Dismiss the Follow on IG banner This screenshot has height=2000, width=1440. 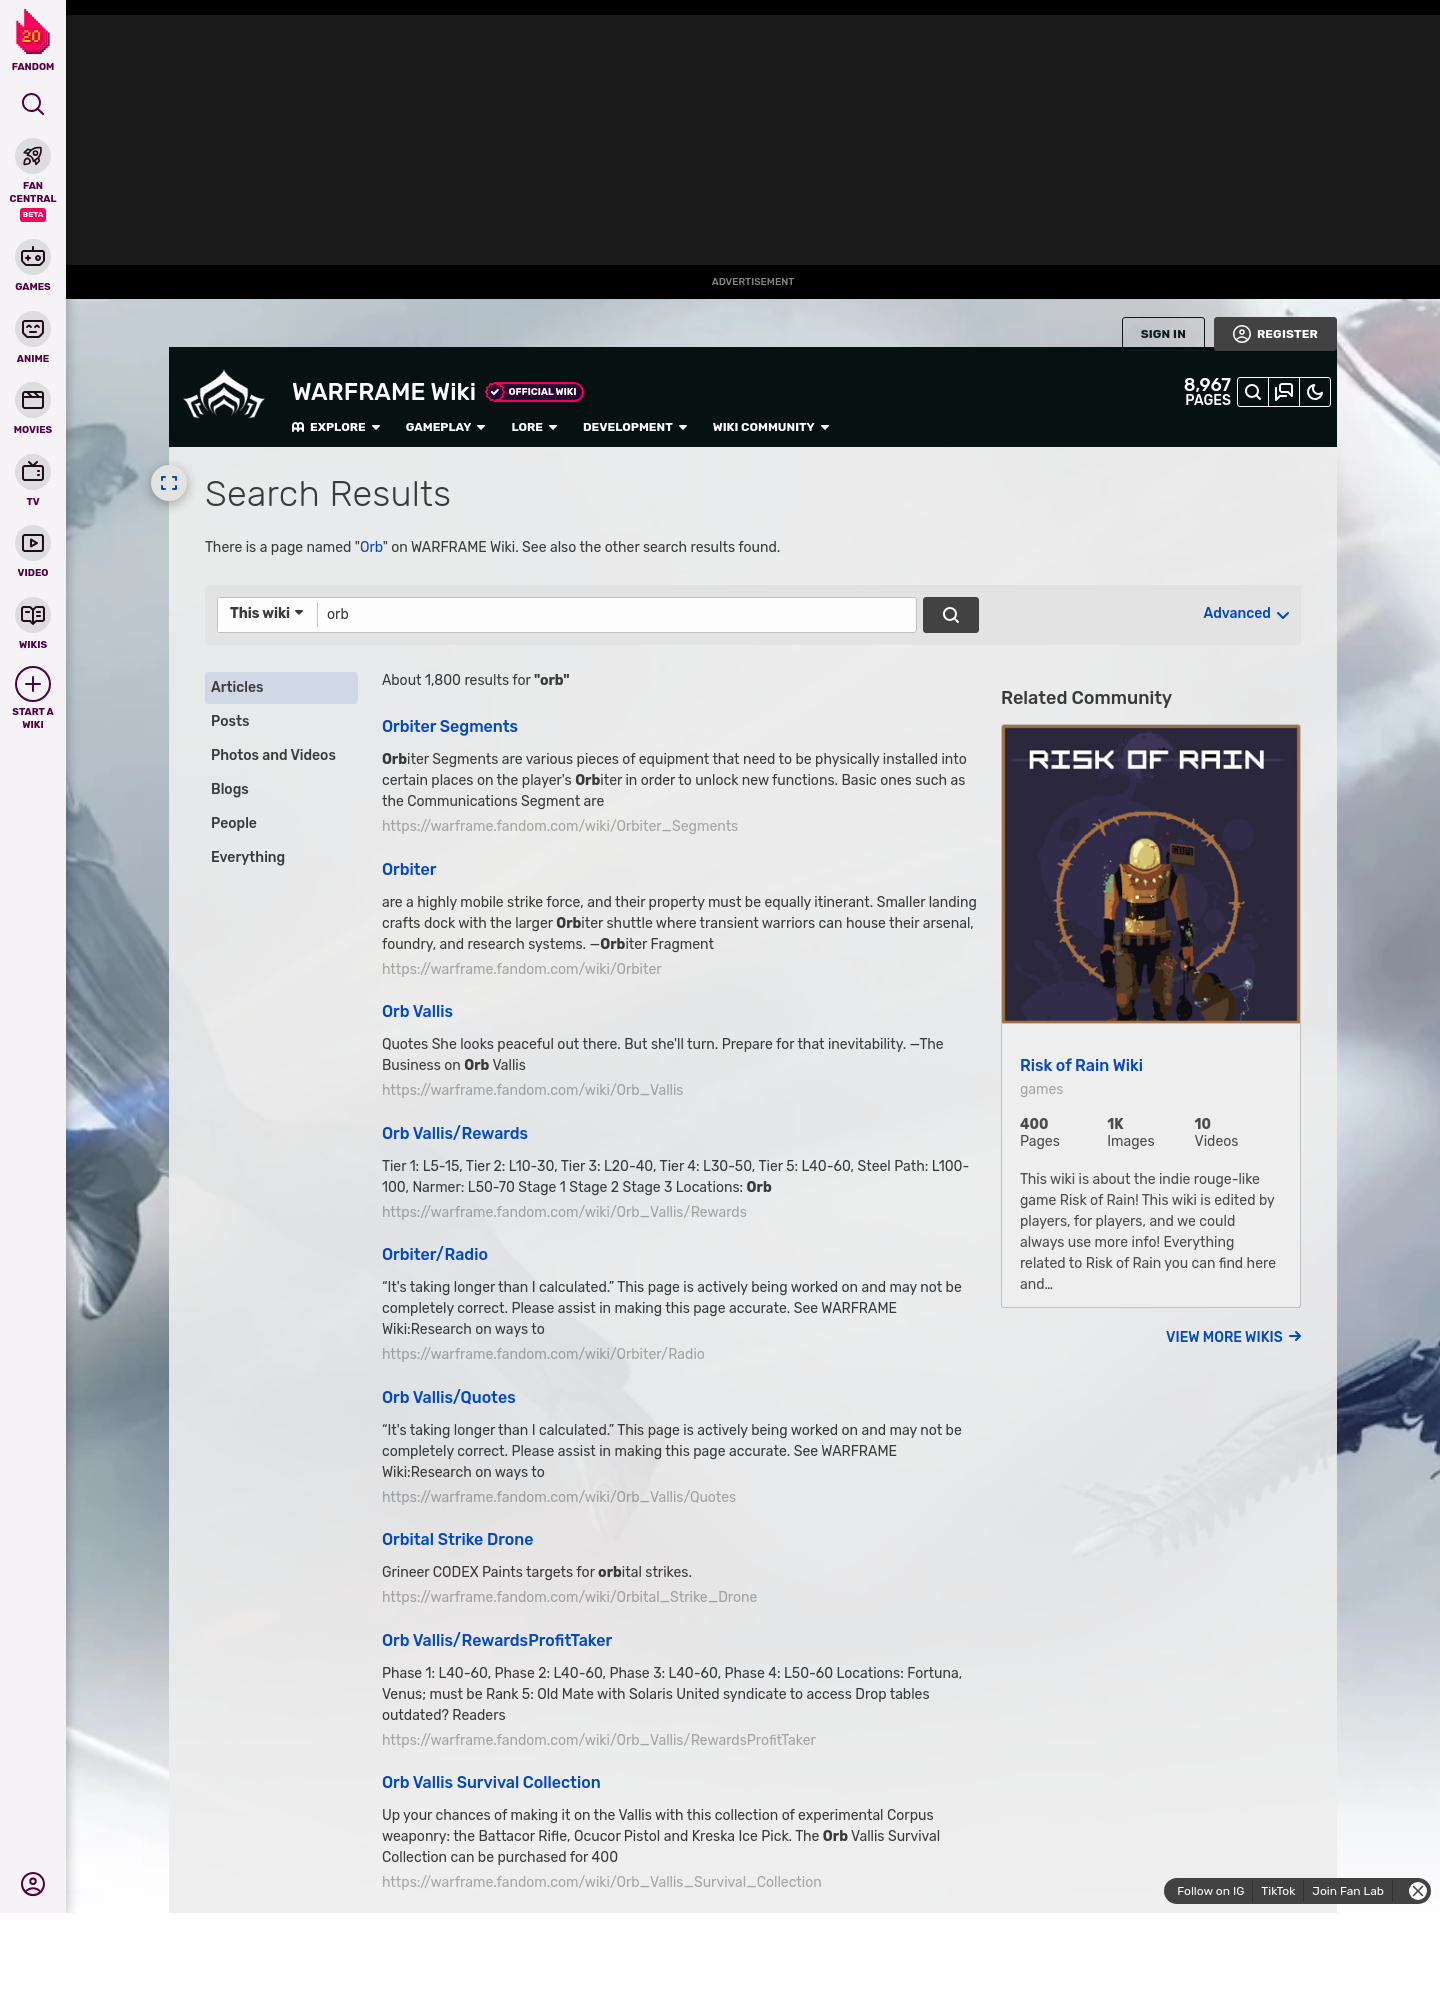1418,1891
